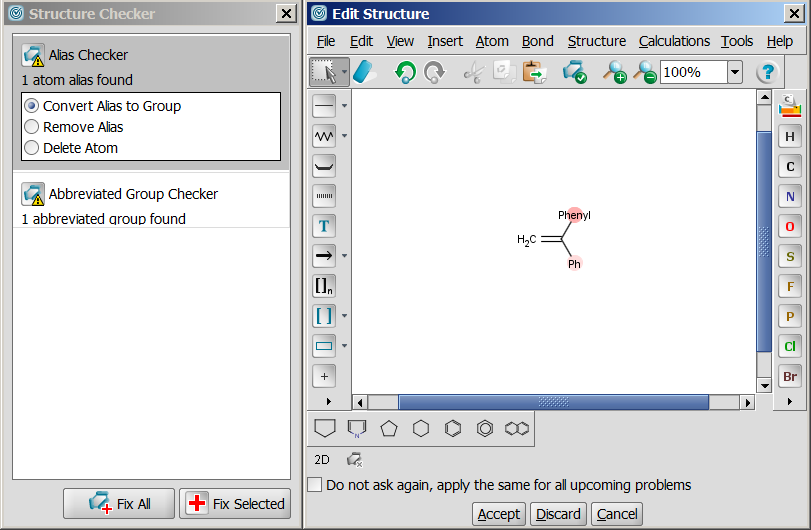Select Convert Alias to Group option
This screenshot has width=811, height=530.
pos(32,106)
